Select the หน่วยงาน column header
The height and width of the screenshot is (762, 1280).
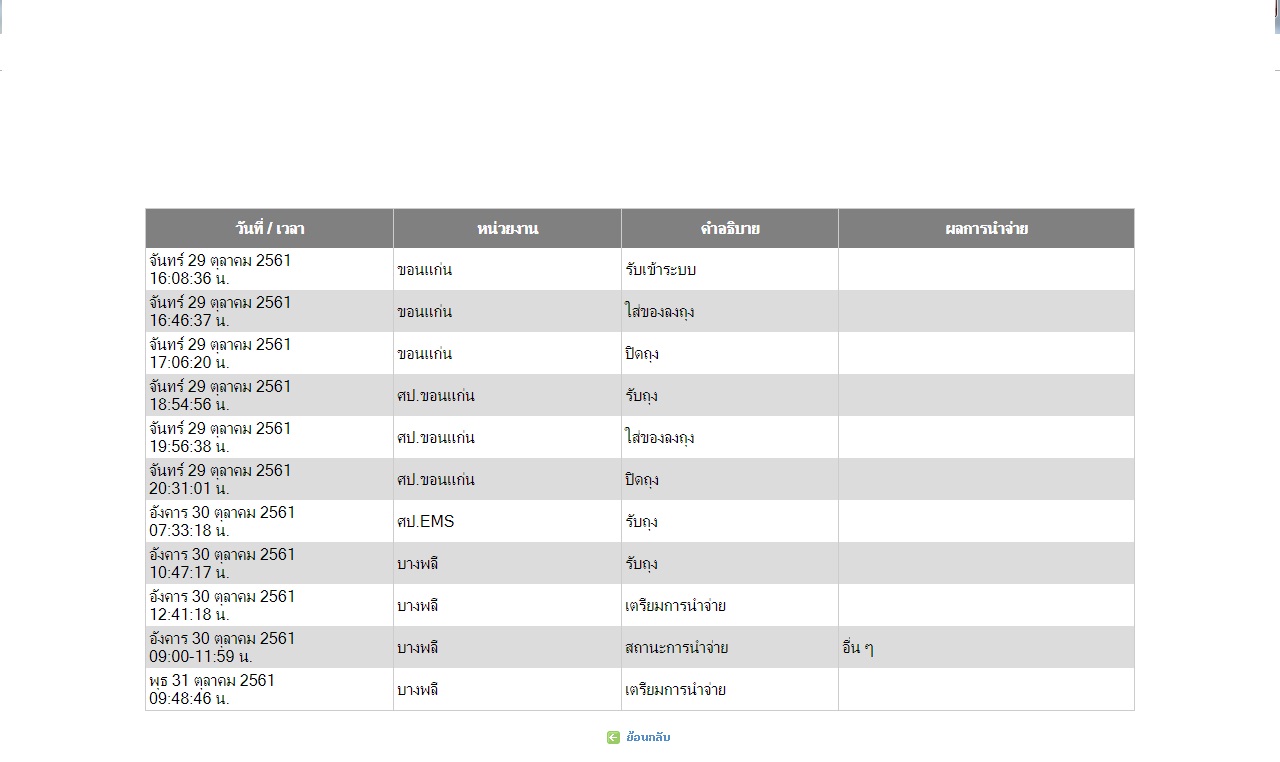[x=507, y=228]
